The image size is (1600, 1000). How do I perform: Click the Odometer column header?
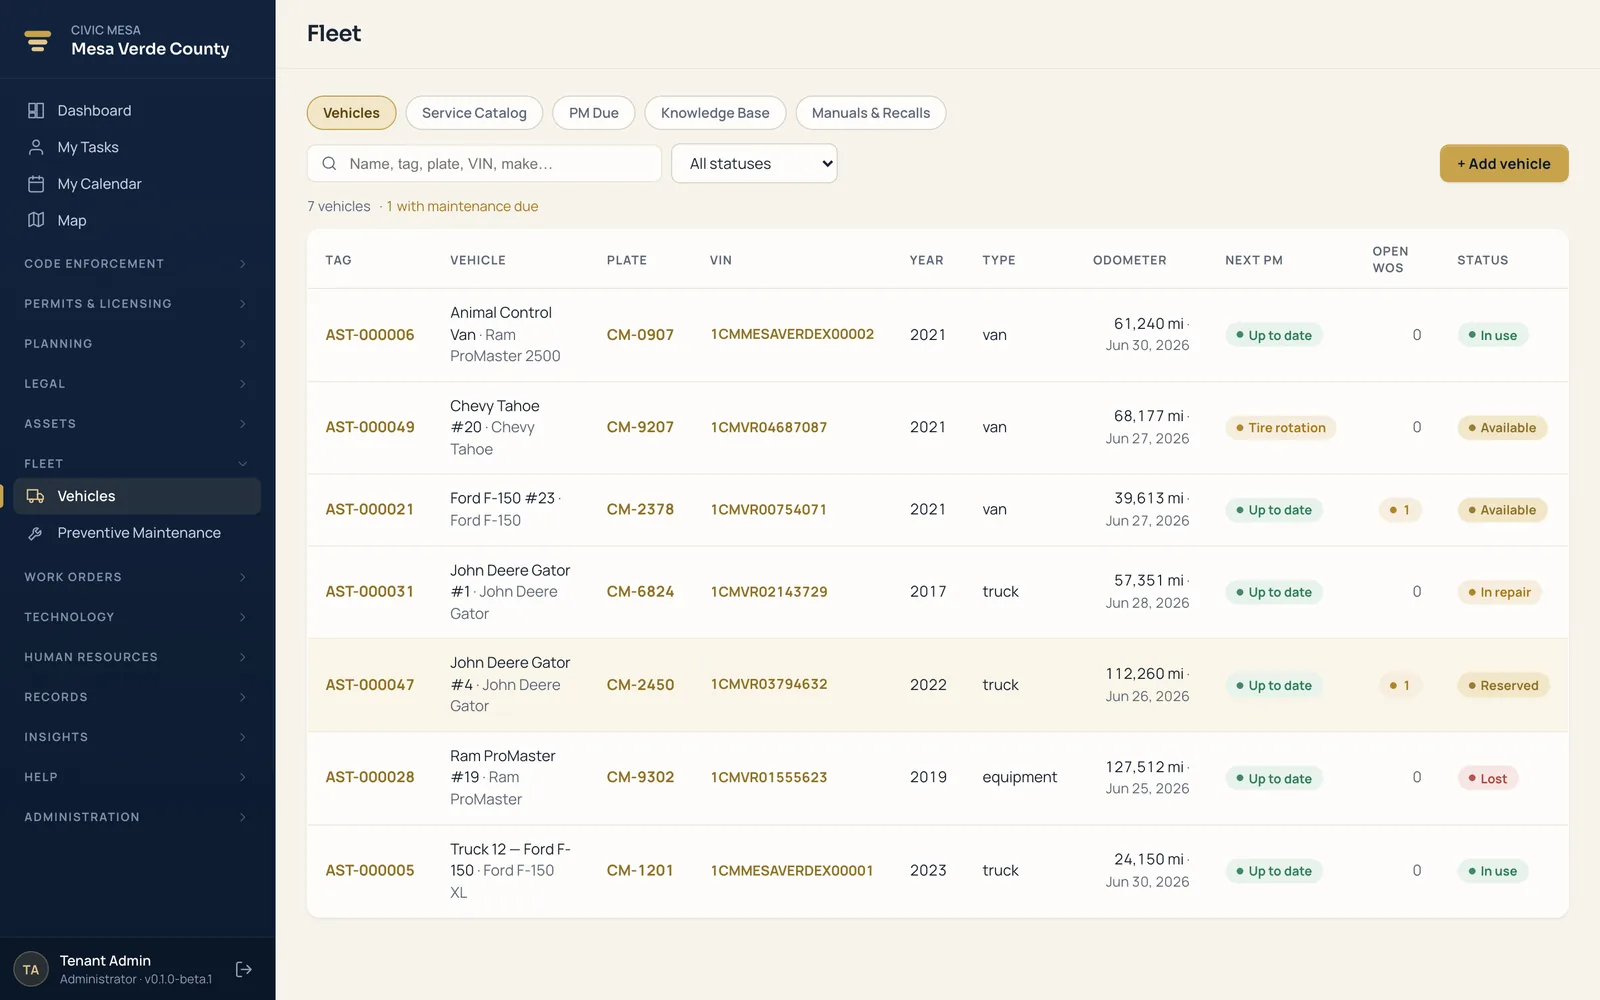click(x=1129, y=260)
